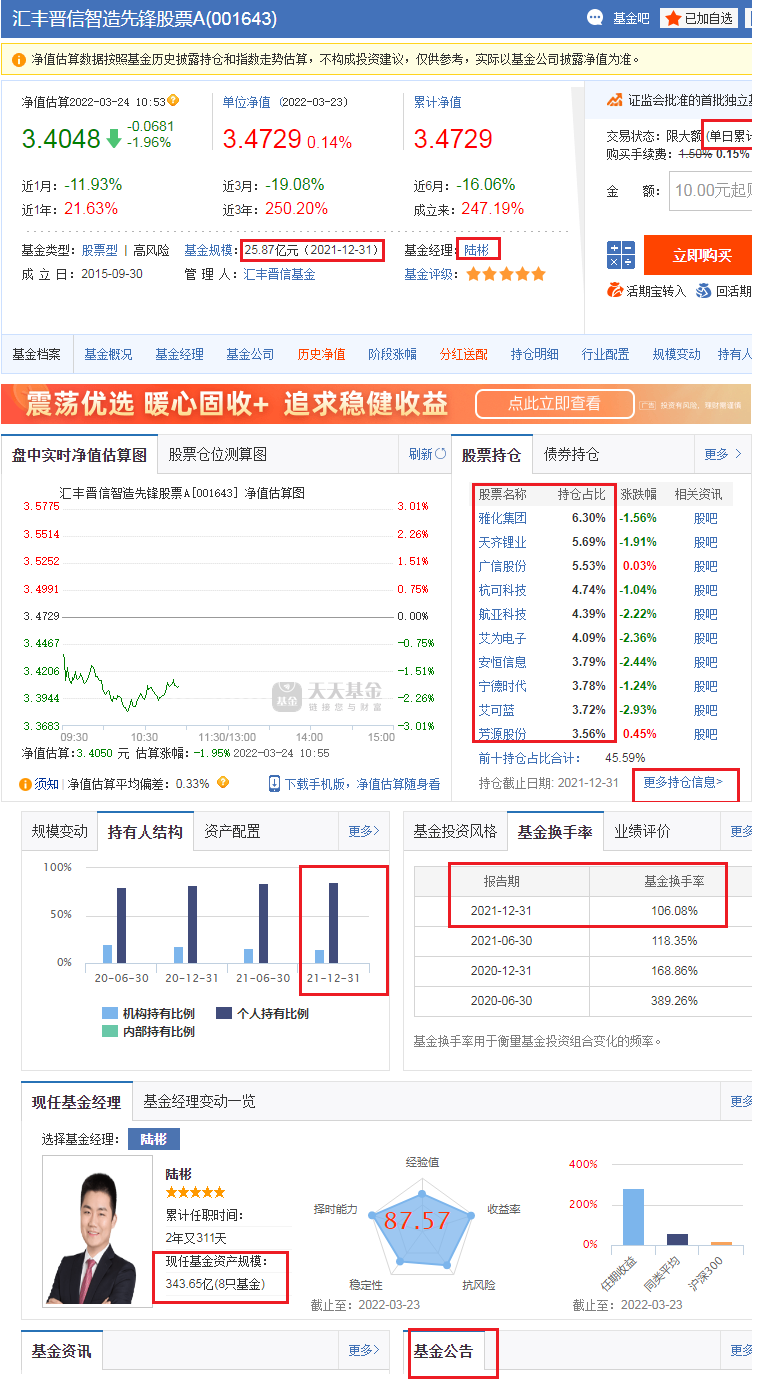Open 股吧 link in 广信股份 row
The height and width of the screenshot is (1396, 762).
(706, 566)
